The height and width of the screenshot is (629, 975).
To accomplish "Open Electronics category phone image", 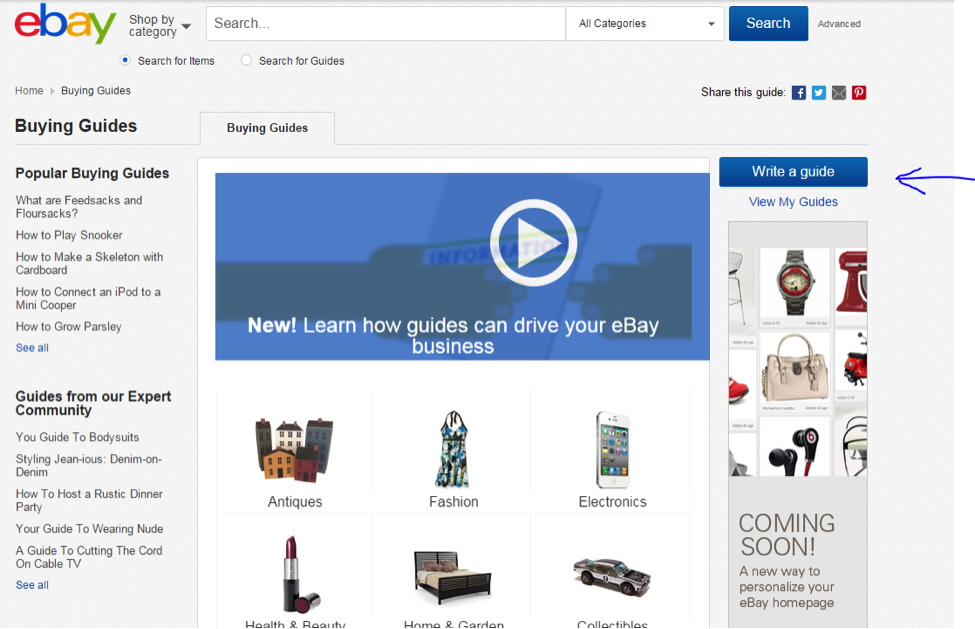I will coord(612,449).
